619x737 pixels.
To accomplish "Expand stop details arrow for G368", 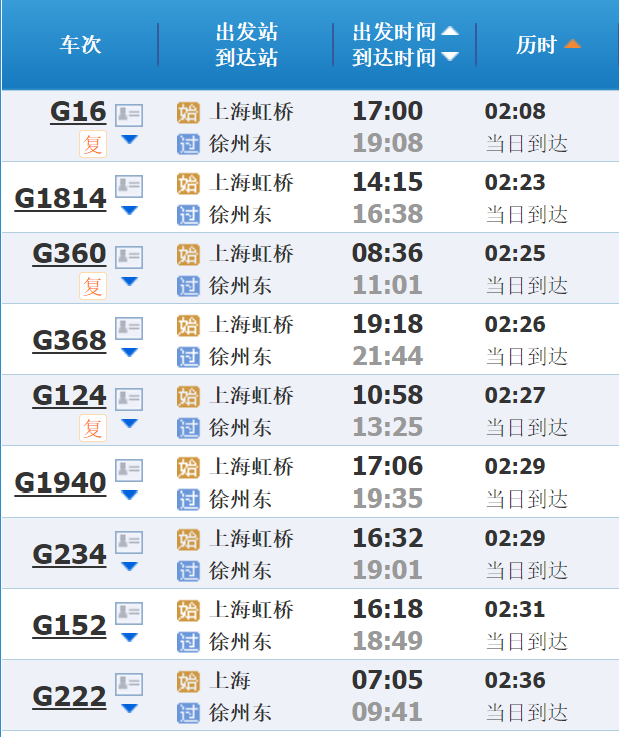I will pos(129,352).
